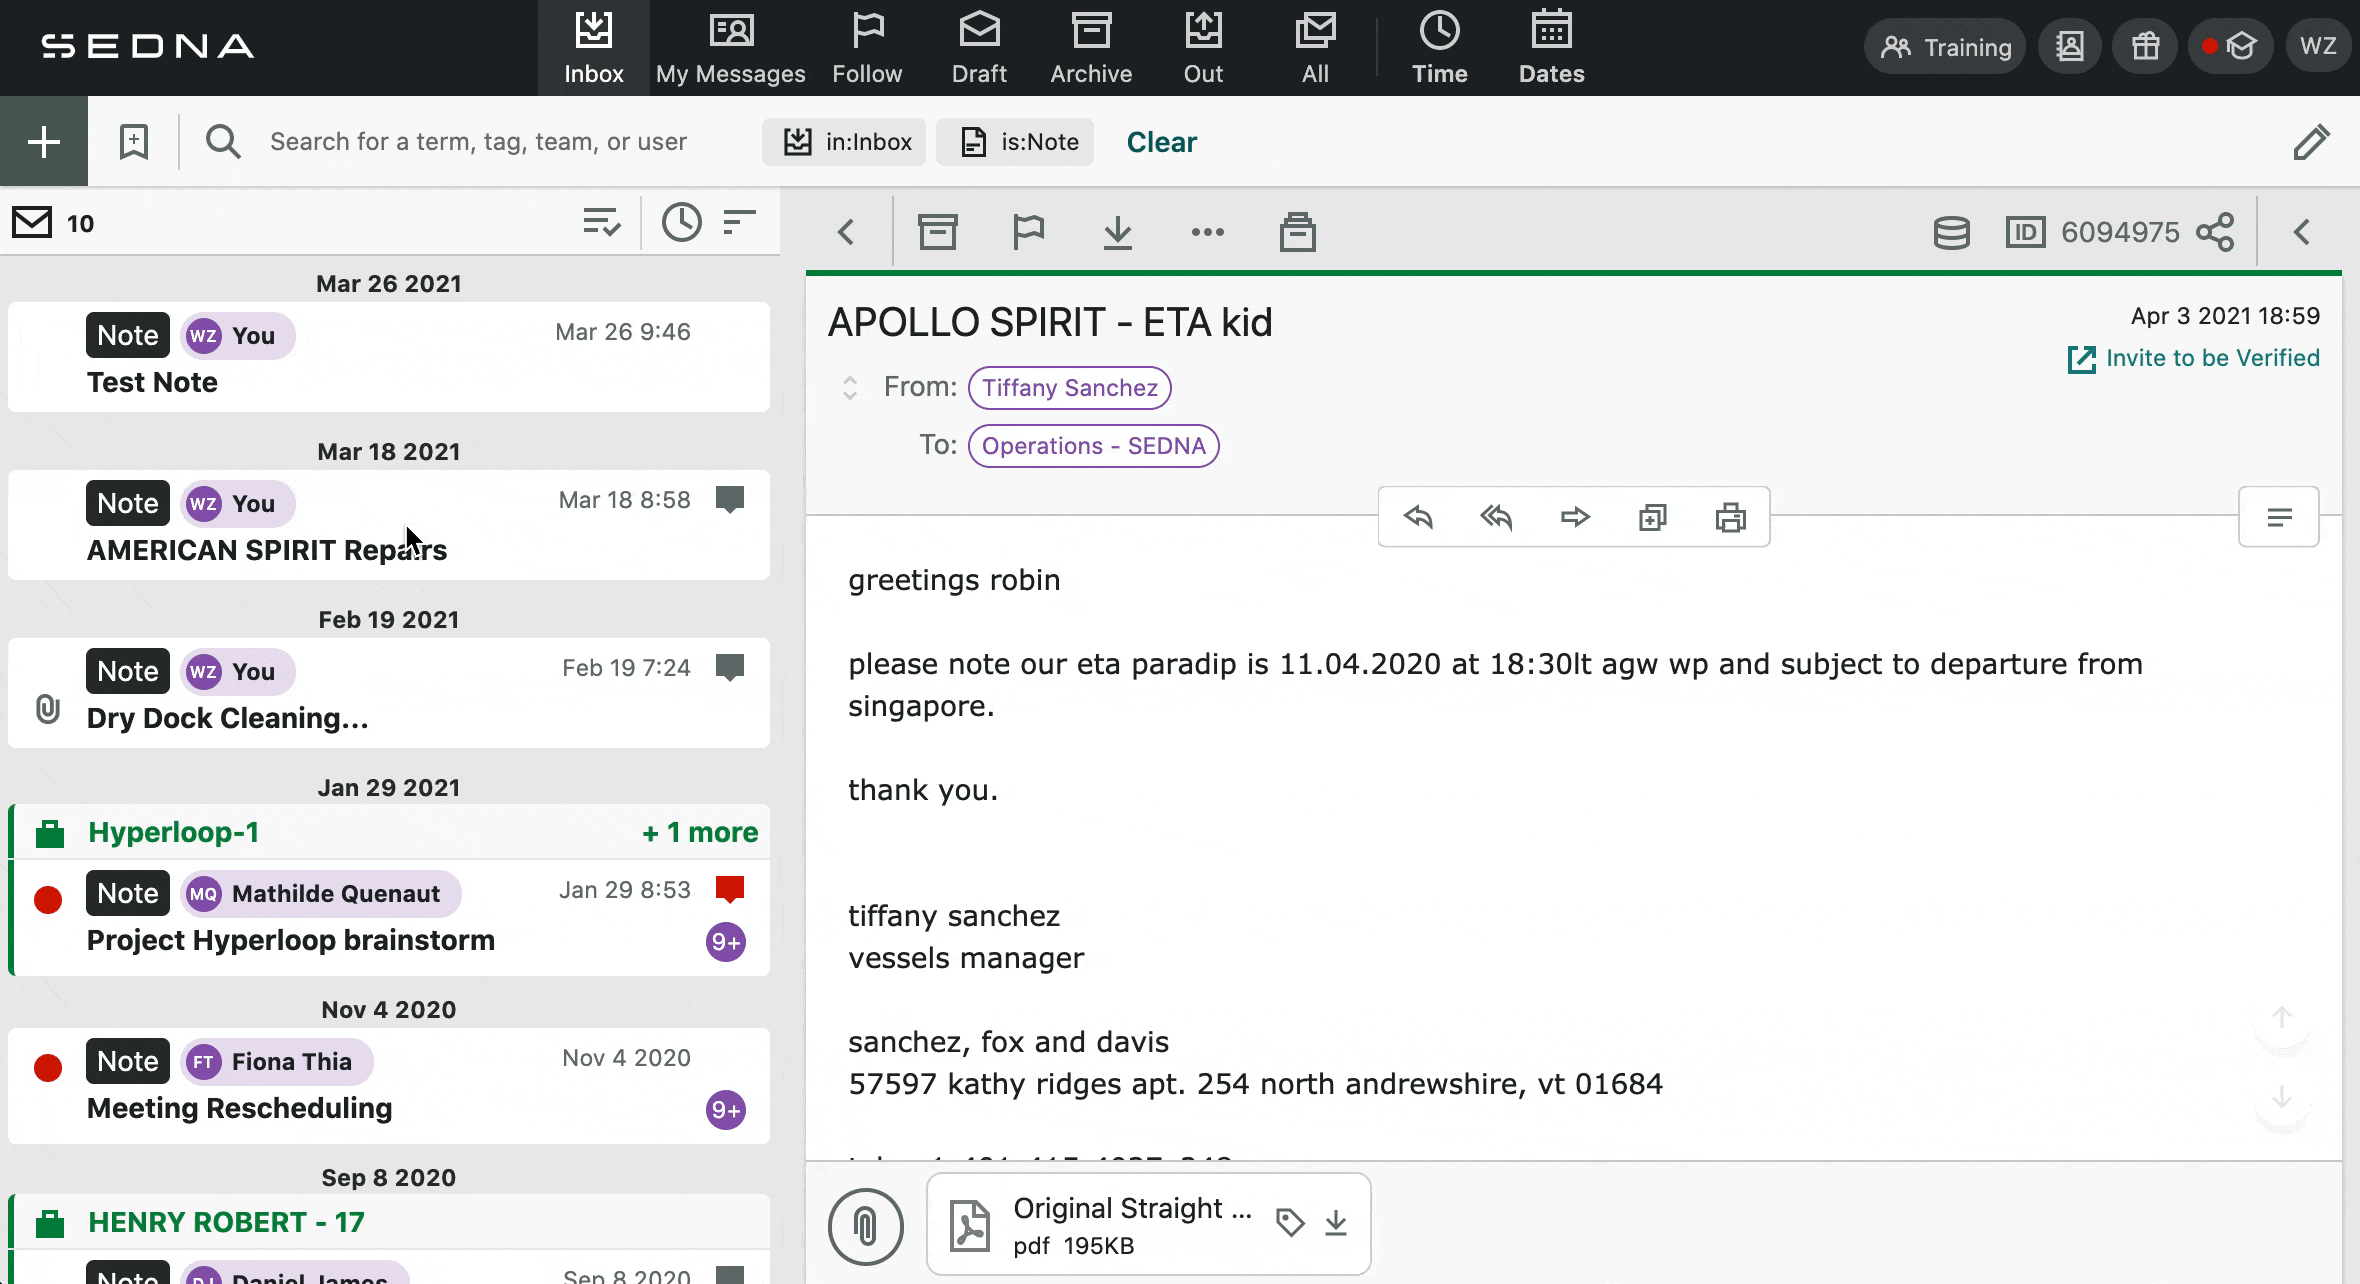Click the plus compose button
This screenshot has height=1284, width=2360.
tap(44, 141)
